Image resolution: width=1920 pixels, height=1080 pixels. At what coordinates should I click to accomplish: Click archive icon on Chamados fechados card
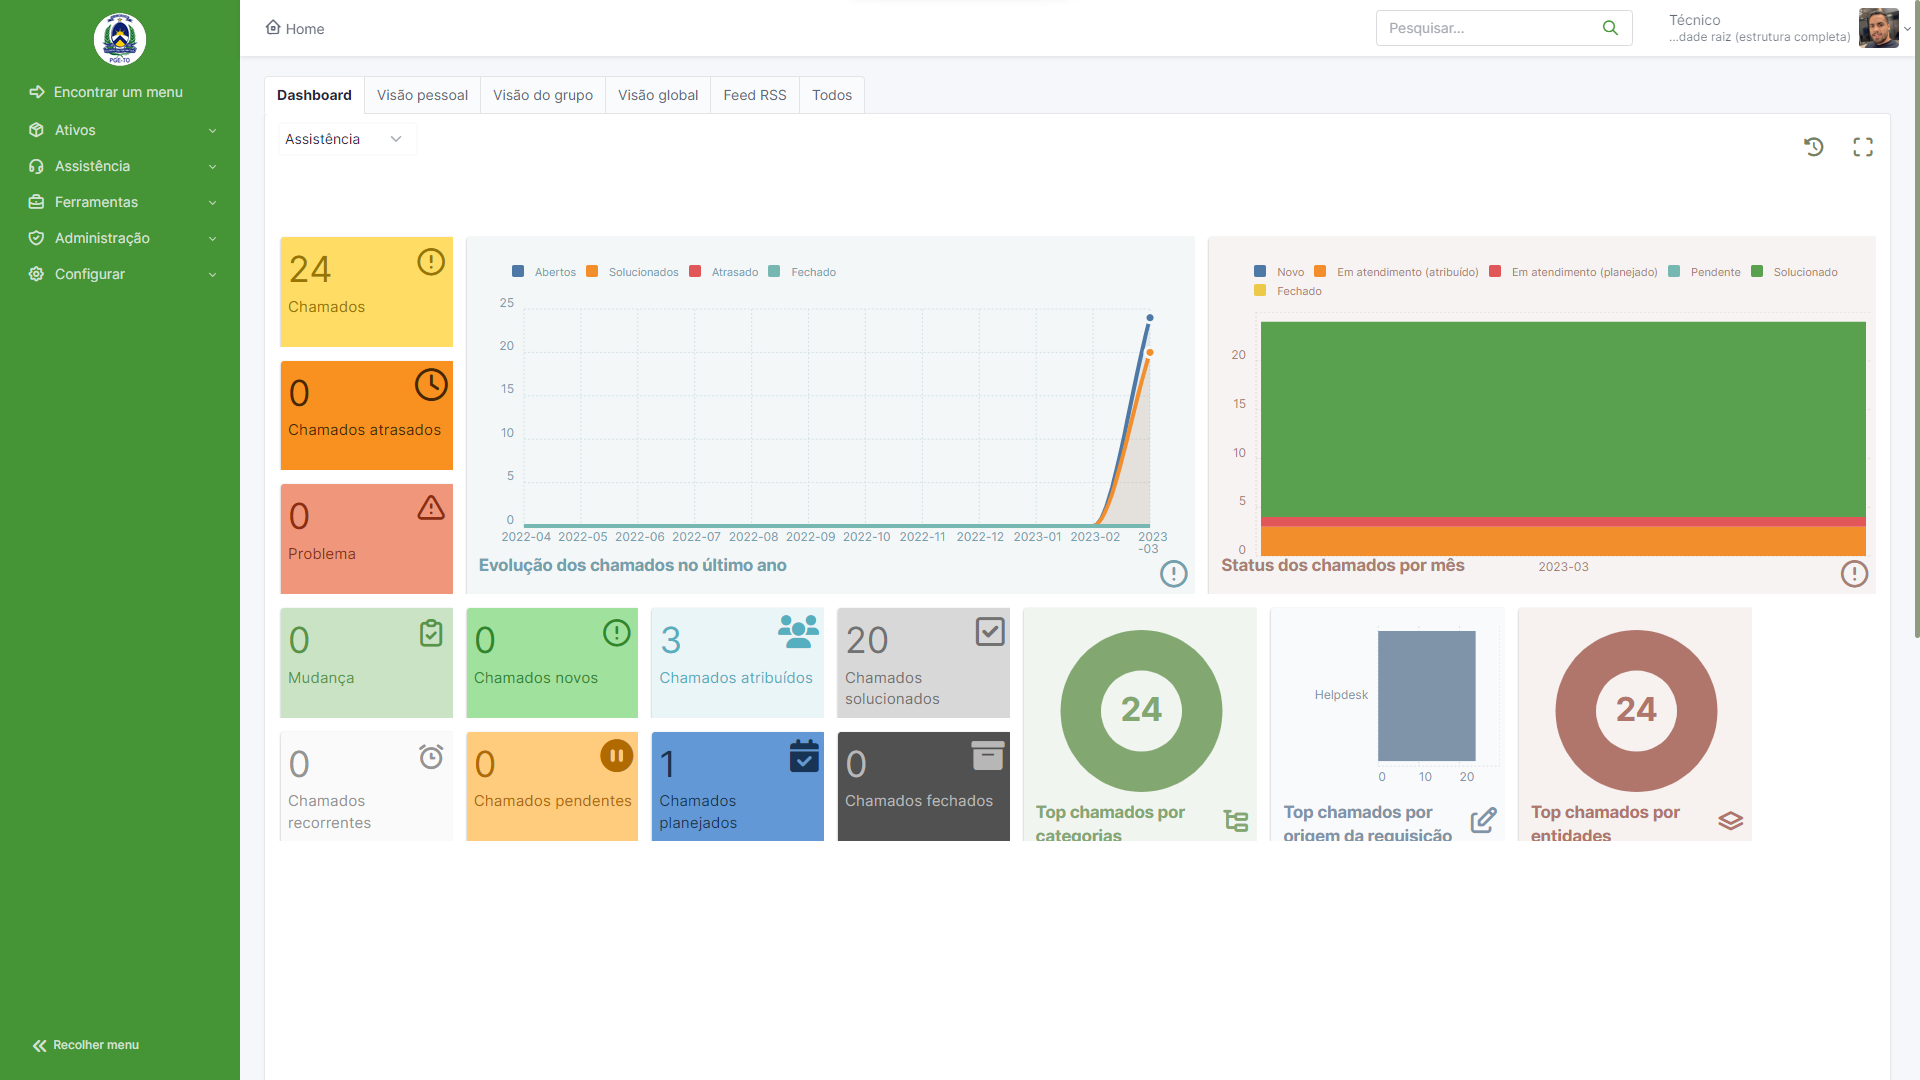(988, 755)
